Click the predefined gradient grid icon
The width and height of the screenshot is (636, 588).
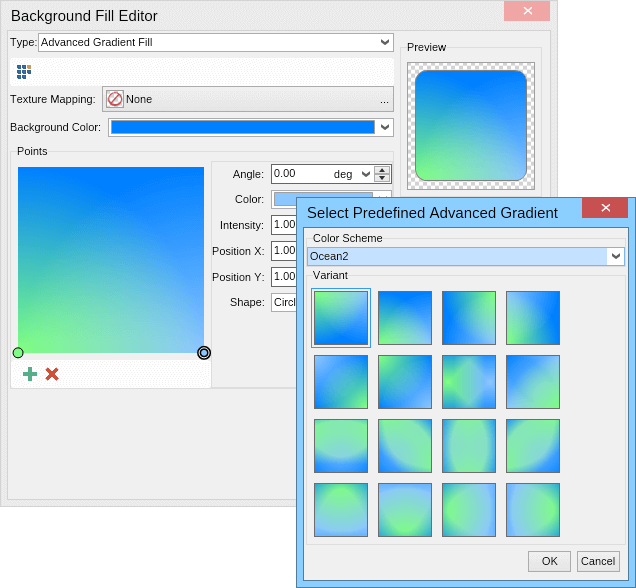coord(24,72)
